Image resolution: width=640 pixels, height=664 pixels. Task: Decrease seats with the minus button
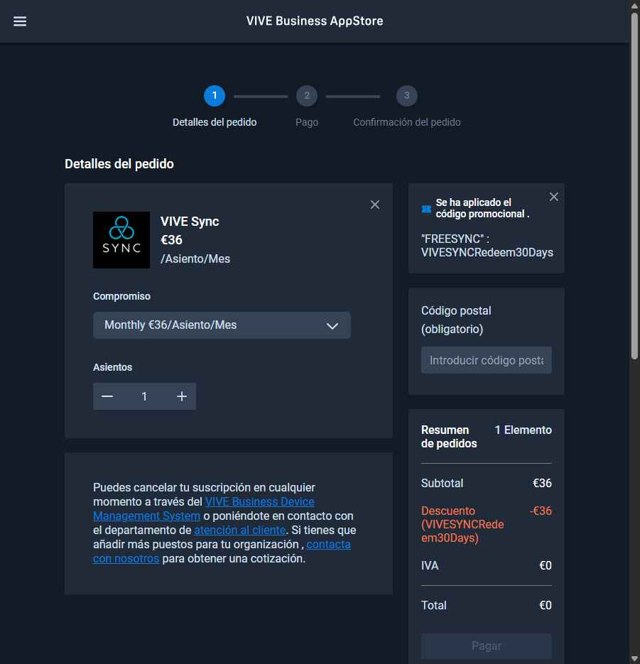[107, 396]
